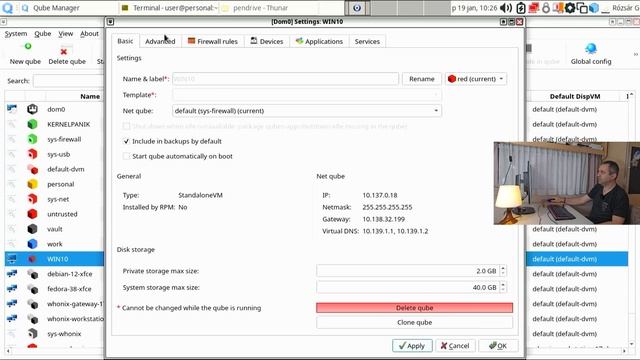640x360 pixels.
Task: Switch to the Firewall rules tab
Action: pyautogui.click(x=213, y=41)
